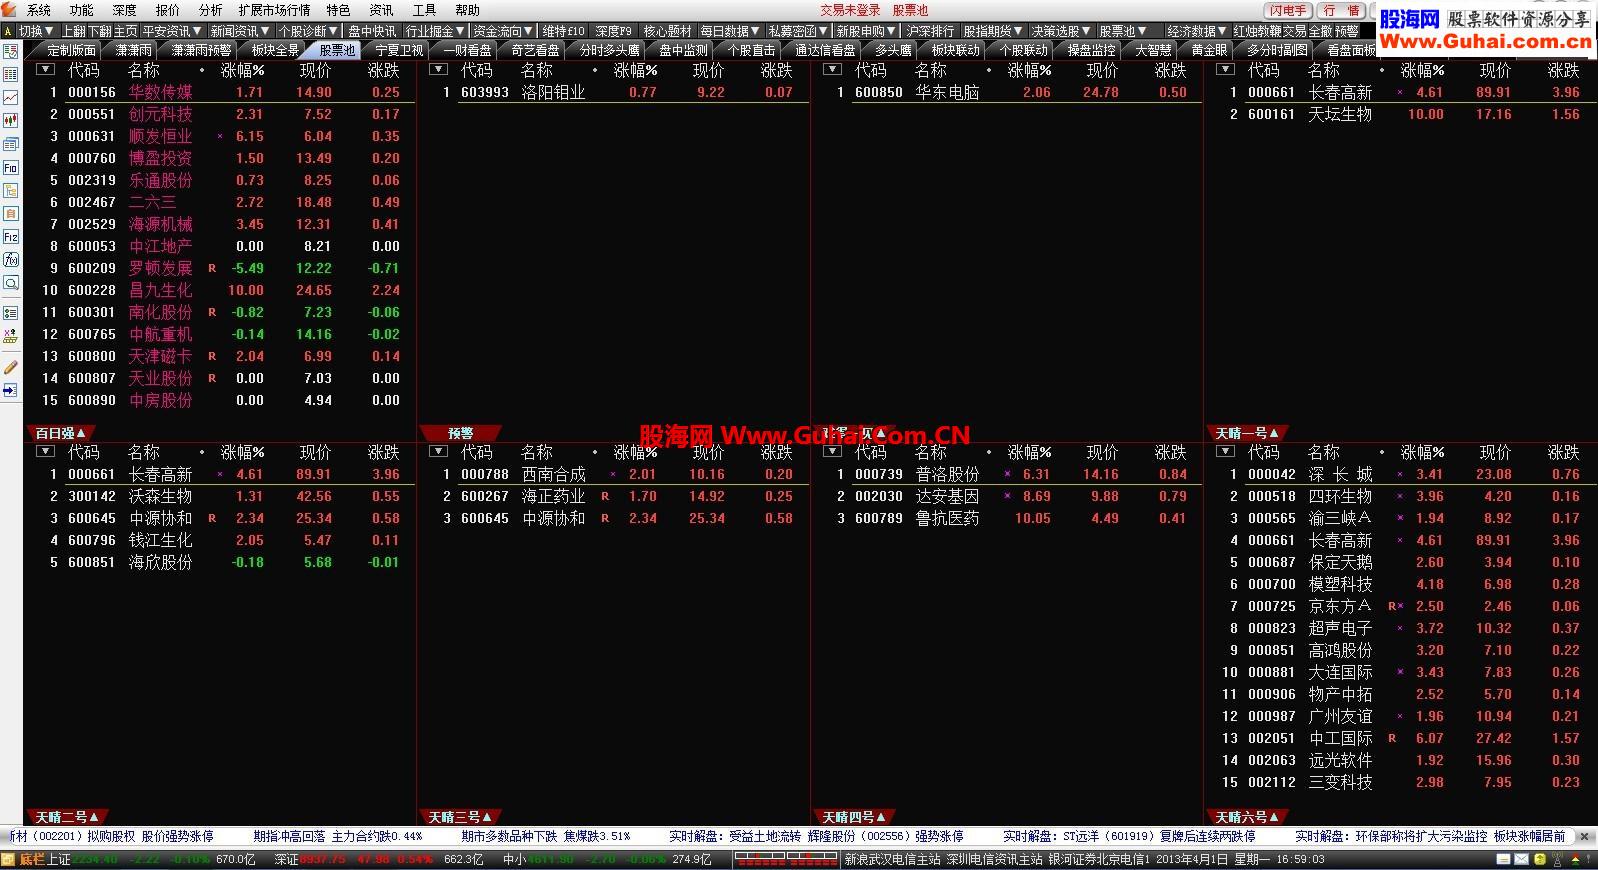Click the 天晴六号▲ pool label
Image resolution: width=1598 pixels, height=870 pixels.
coord(1247,817)
